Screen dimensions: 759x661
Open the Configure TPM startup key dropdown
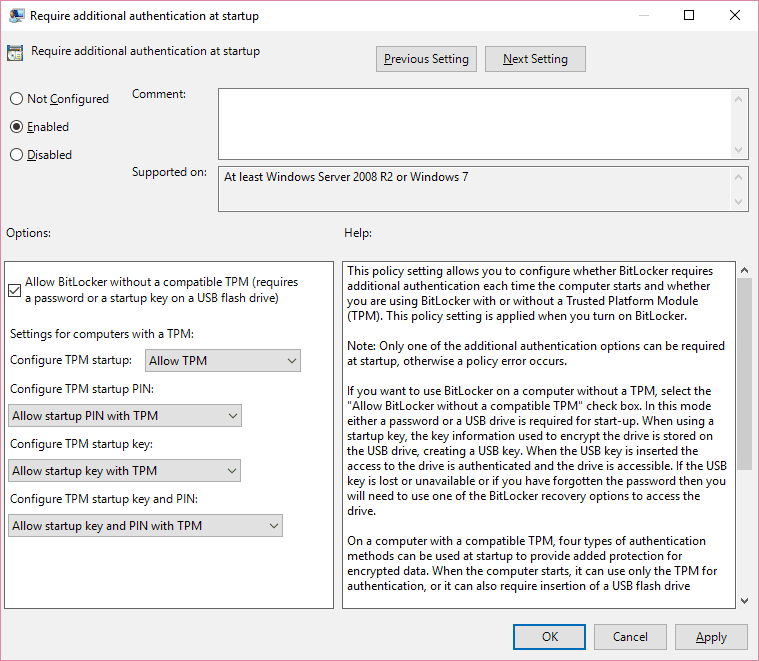[124, 471]
